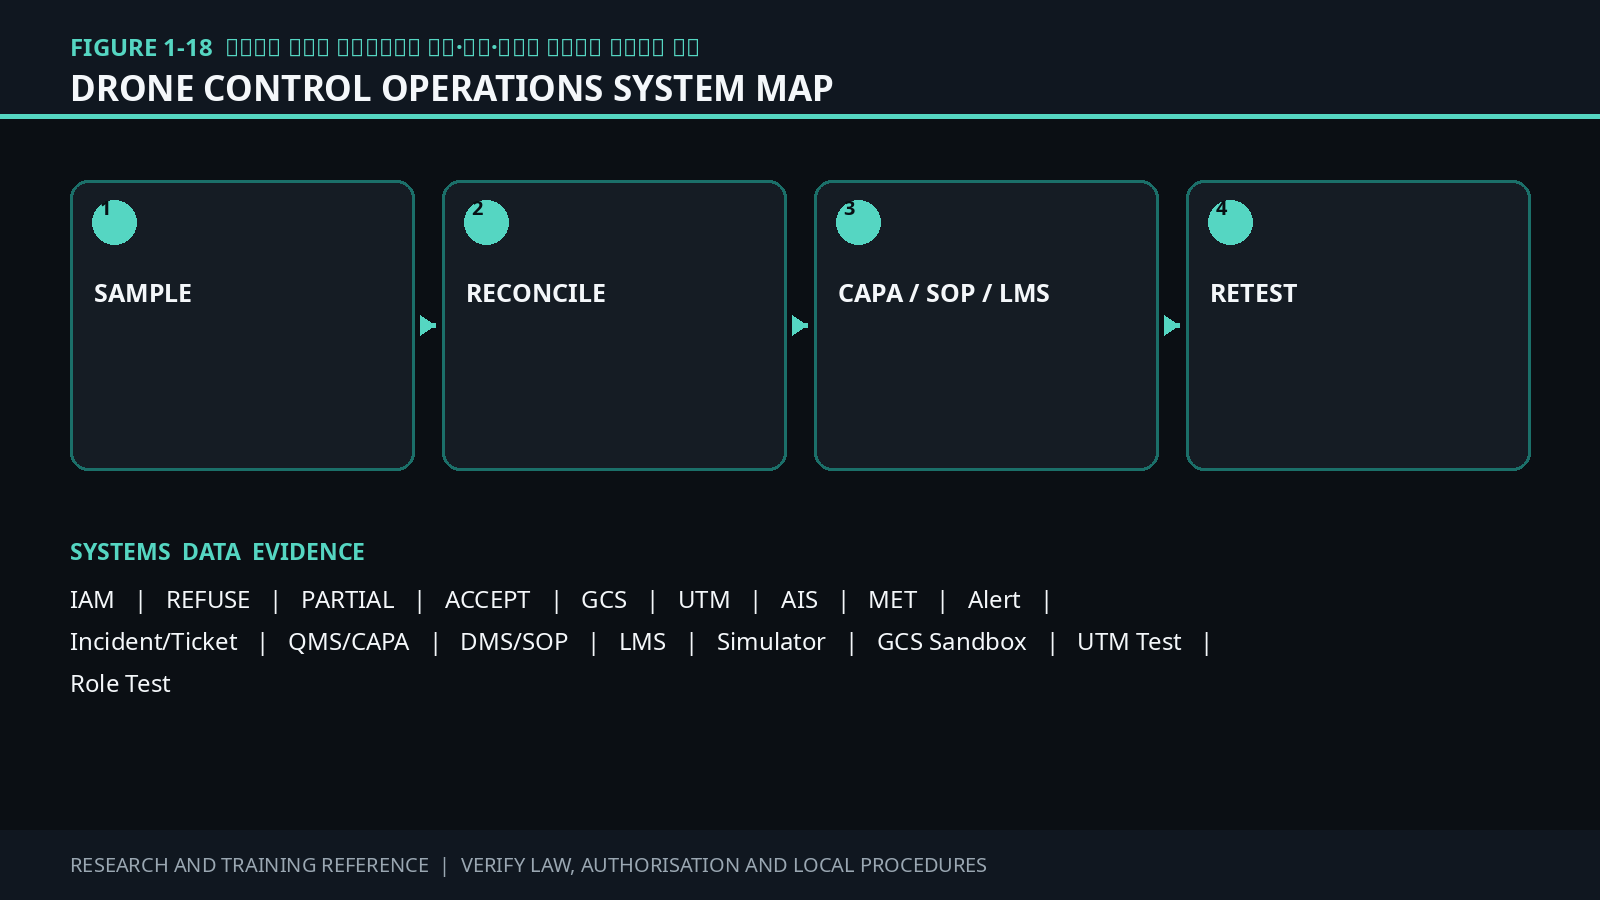1600x900 pixels.
Task: Select the DRONE CONTROL OPERATIONS SYSTEM MAP title
Action: (452, 89)
